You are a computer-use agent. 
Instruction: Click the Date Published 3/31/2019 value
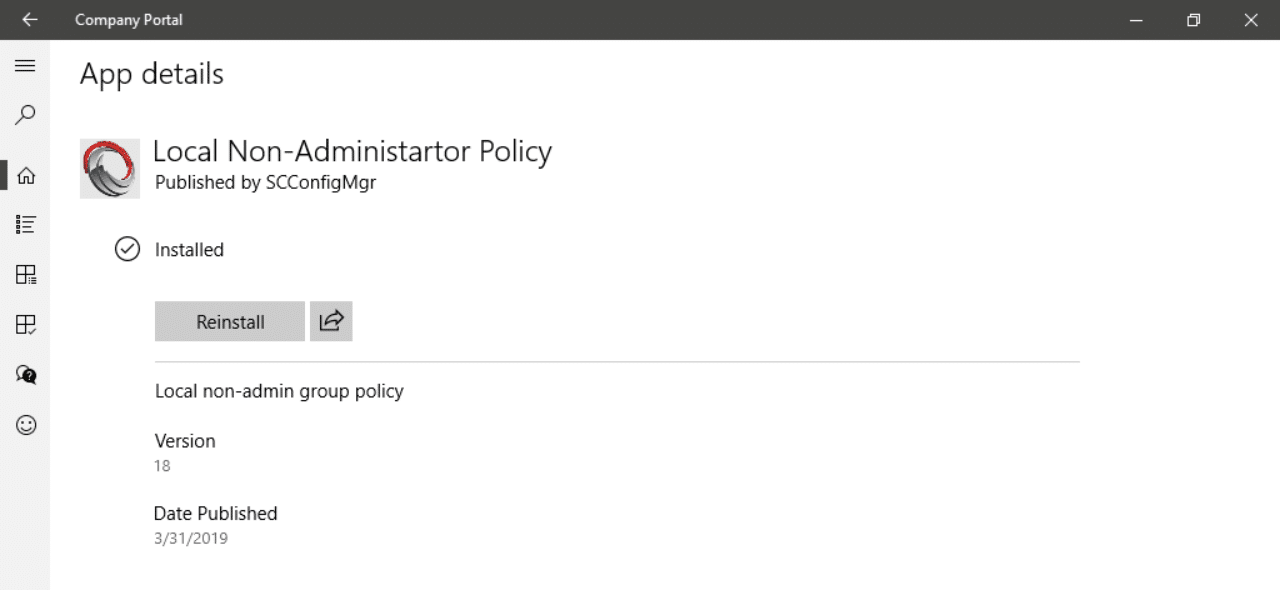[x=191, y=539]
